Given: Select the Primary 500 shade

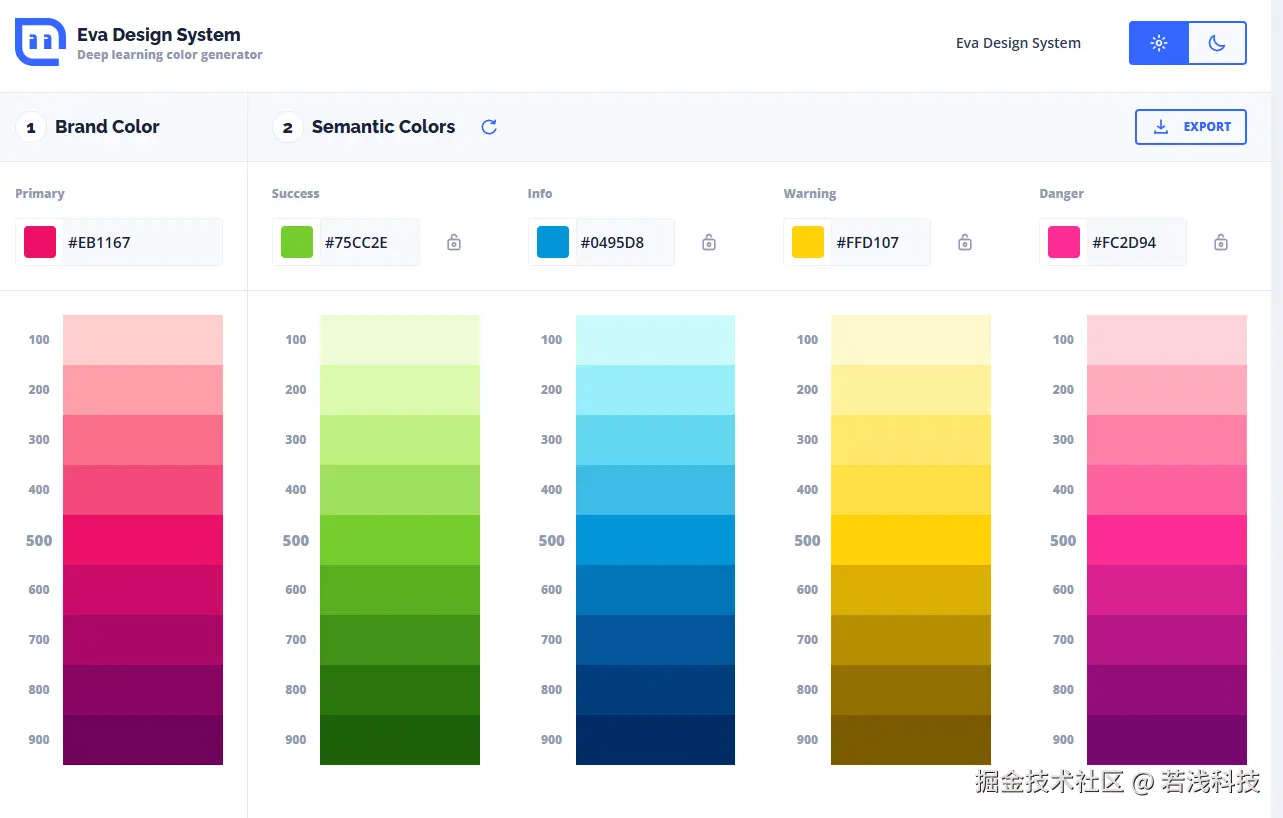Looking at the screenshot, I should pyautogui.click(x=143, y=540).
